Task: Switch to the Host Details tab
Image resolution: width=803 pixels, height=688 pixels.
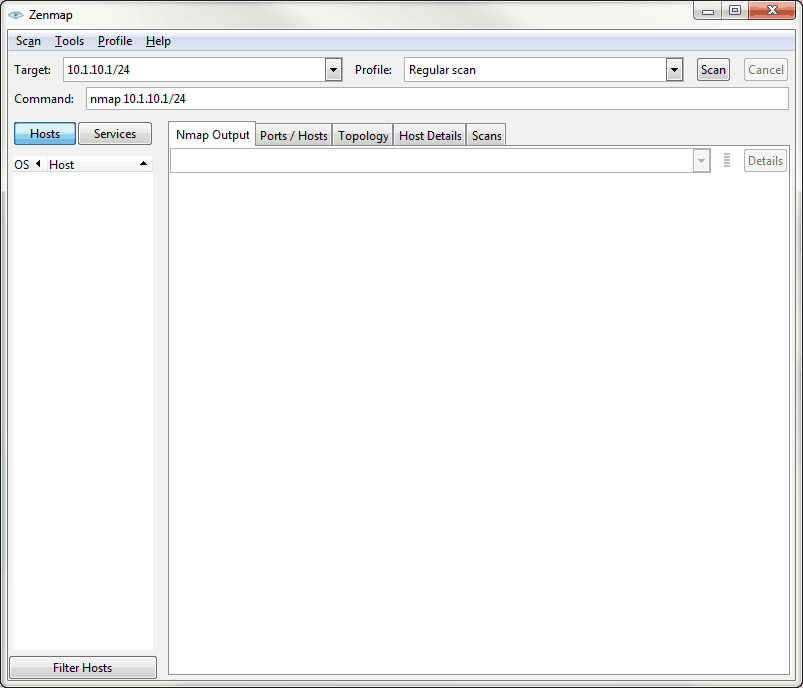Action: pos(430,136)
